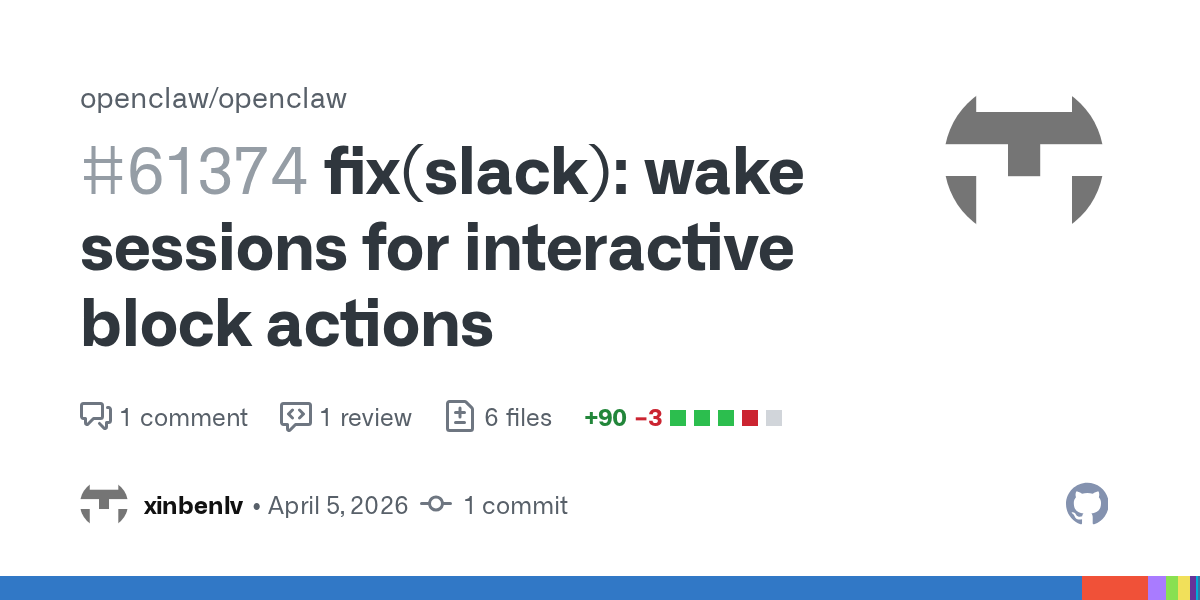Click the red diffstat square
This screenshot has width=1200, height=600.
(x=750, y=418)
